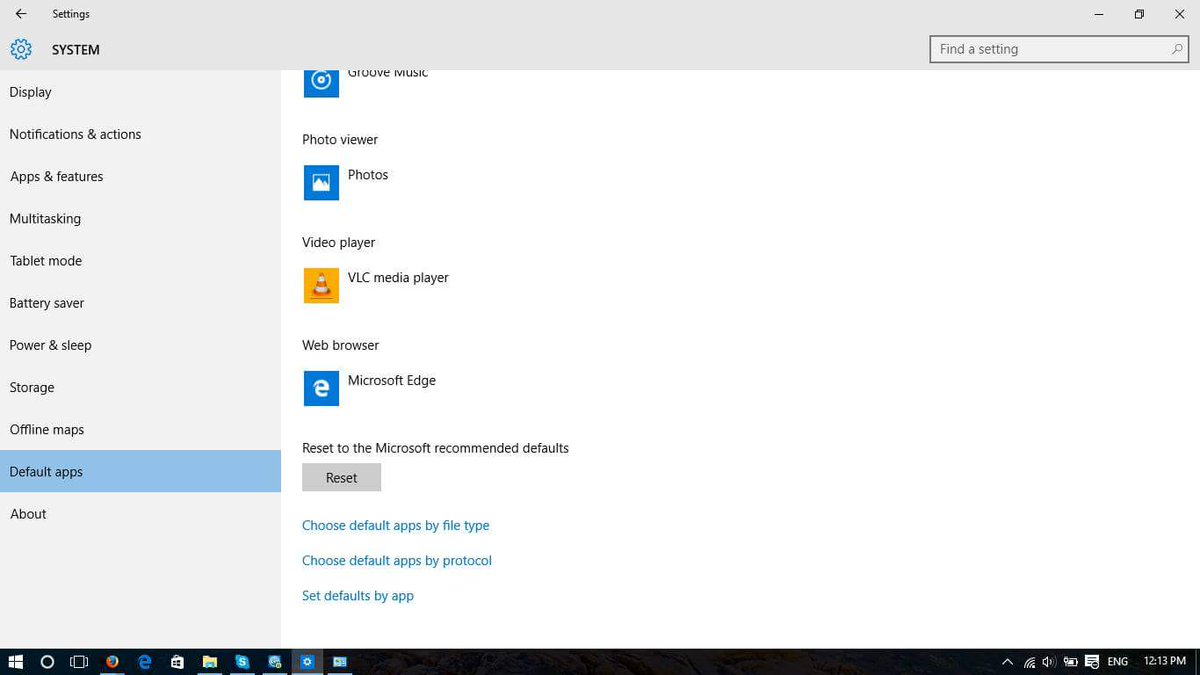
Task: Click the Microsoft Edge icon under Web browser
Action: point(321,388)
